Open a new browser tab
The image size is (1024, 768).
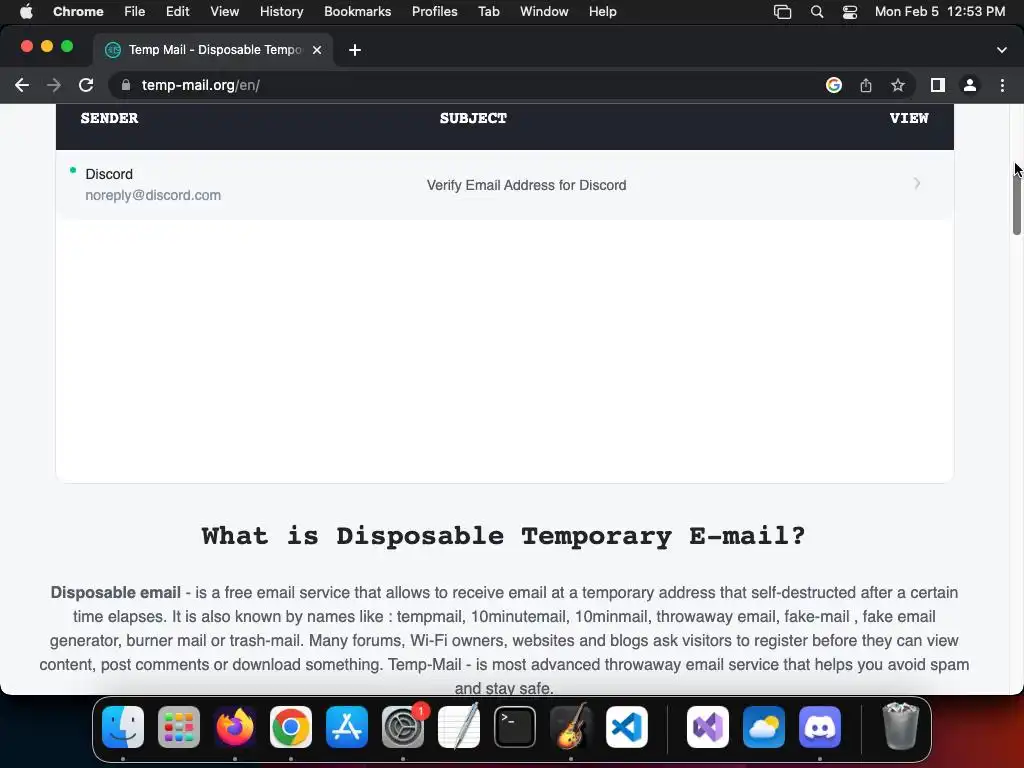coord(355,50)
